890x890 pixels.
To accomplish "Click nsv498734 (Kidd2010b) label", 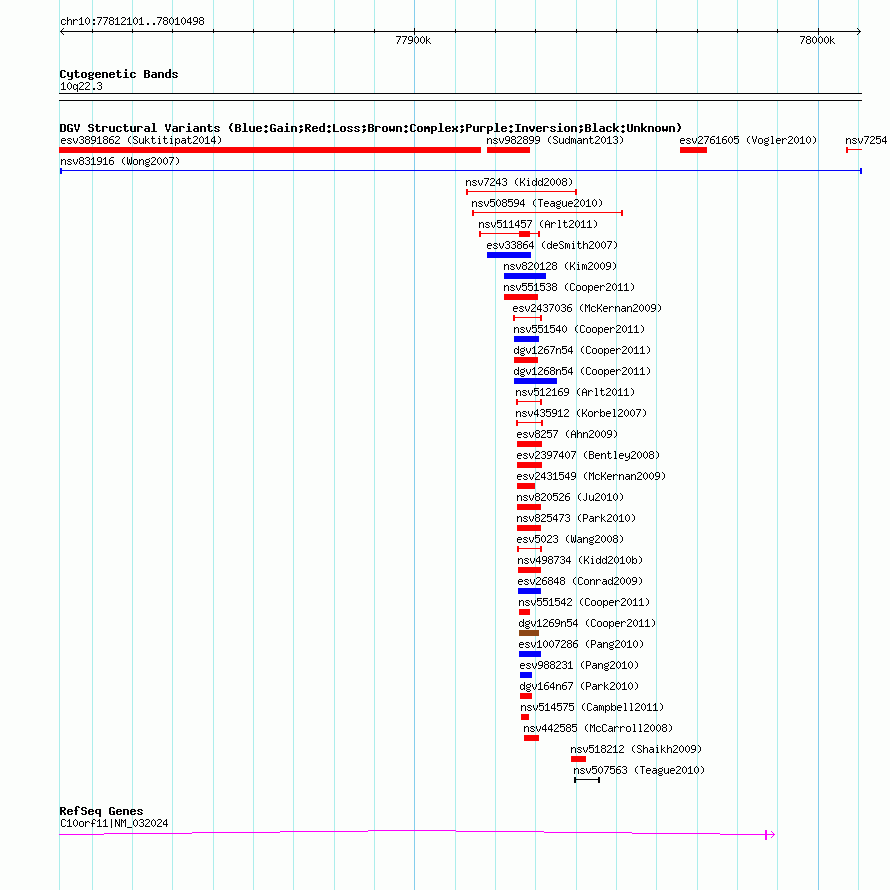I will click(x=580, y=560).
